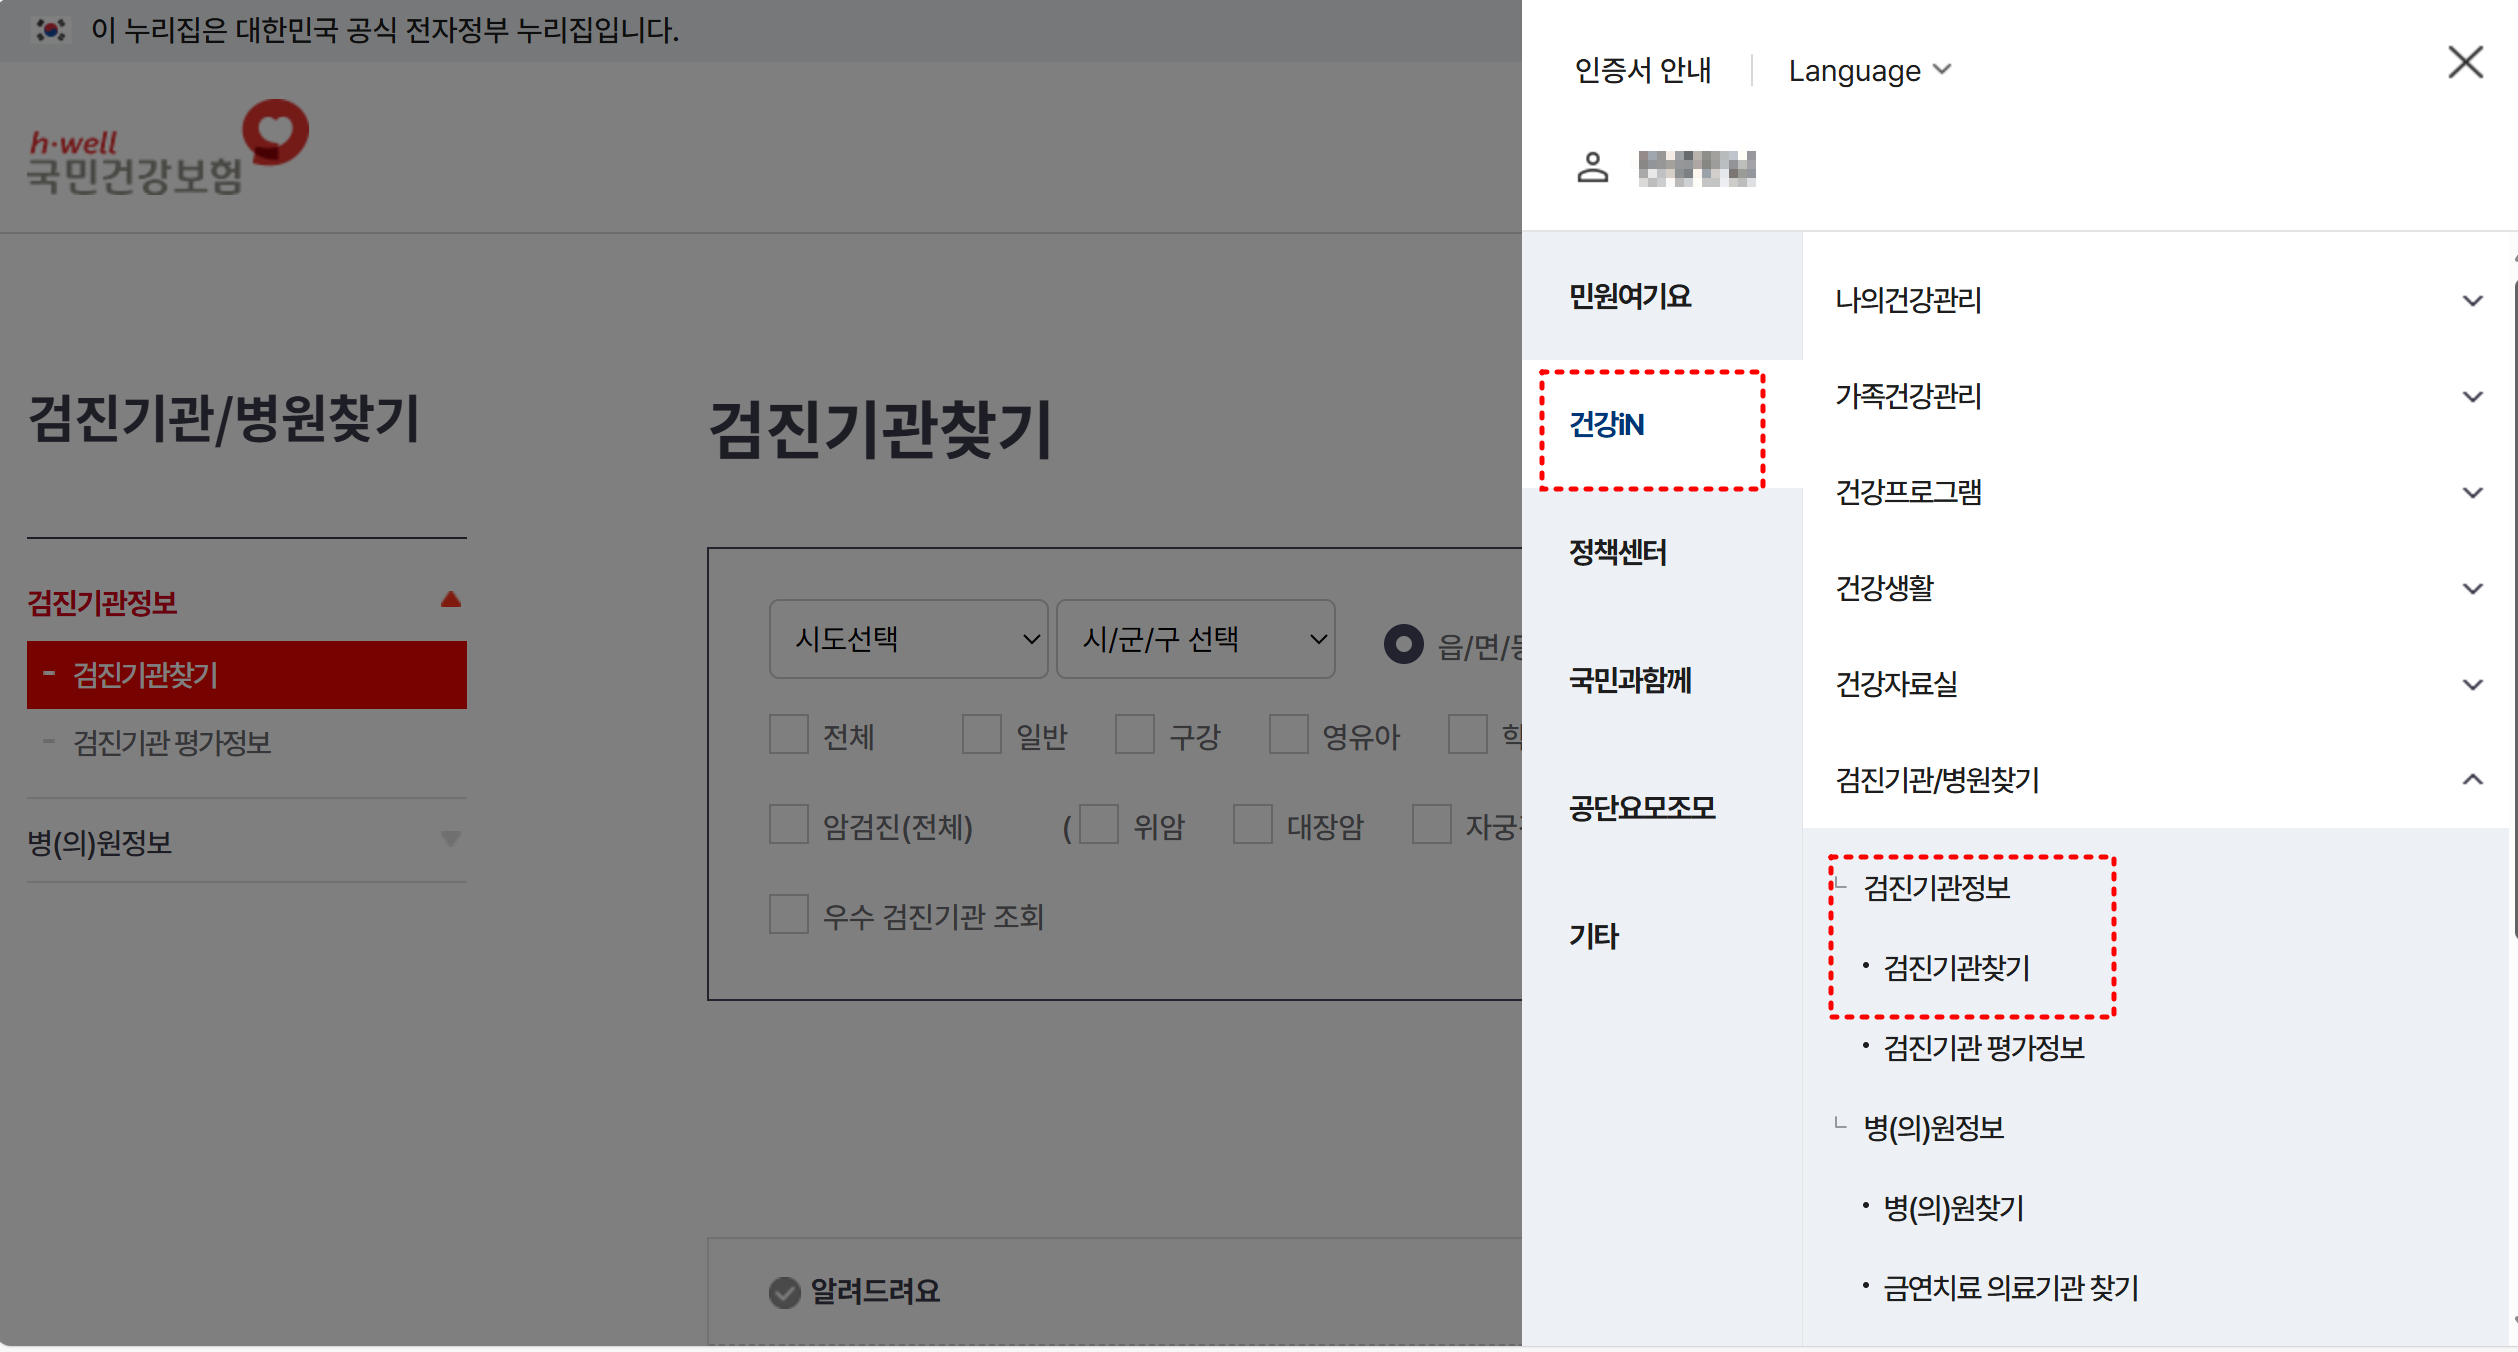Select the 정책센터 menu category

(x=1617, y=552)
